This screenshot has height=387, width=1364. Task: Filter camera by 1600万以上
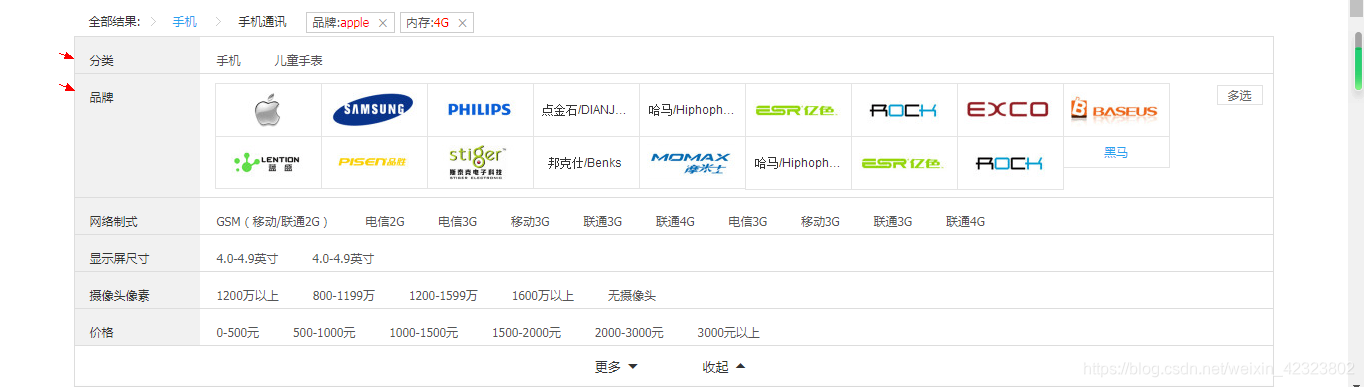point(543,296)
